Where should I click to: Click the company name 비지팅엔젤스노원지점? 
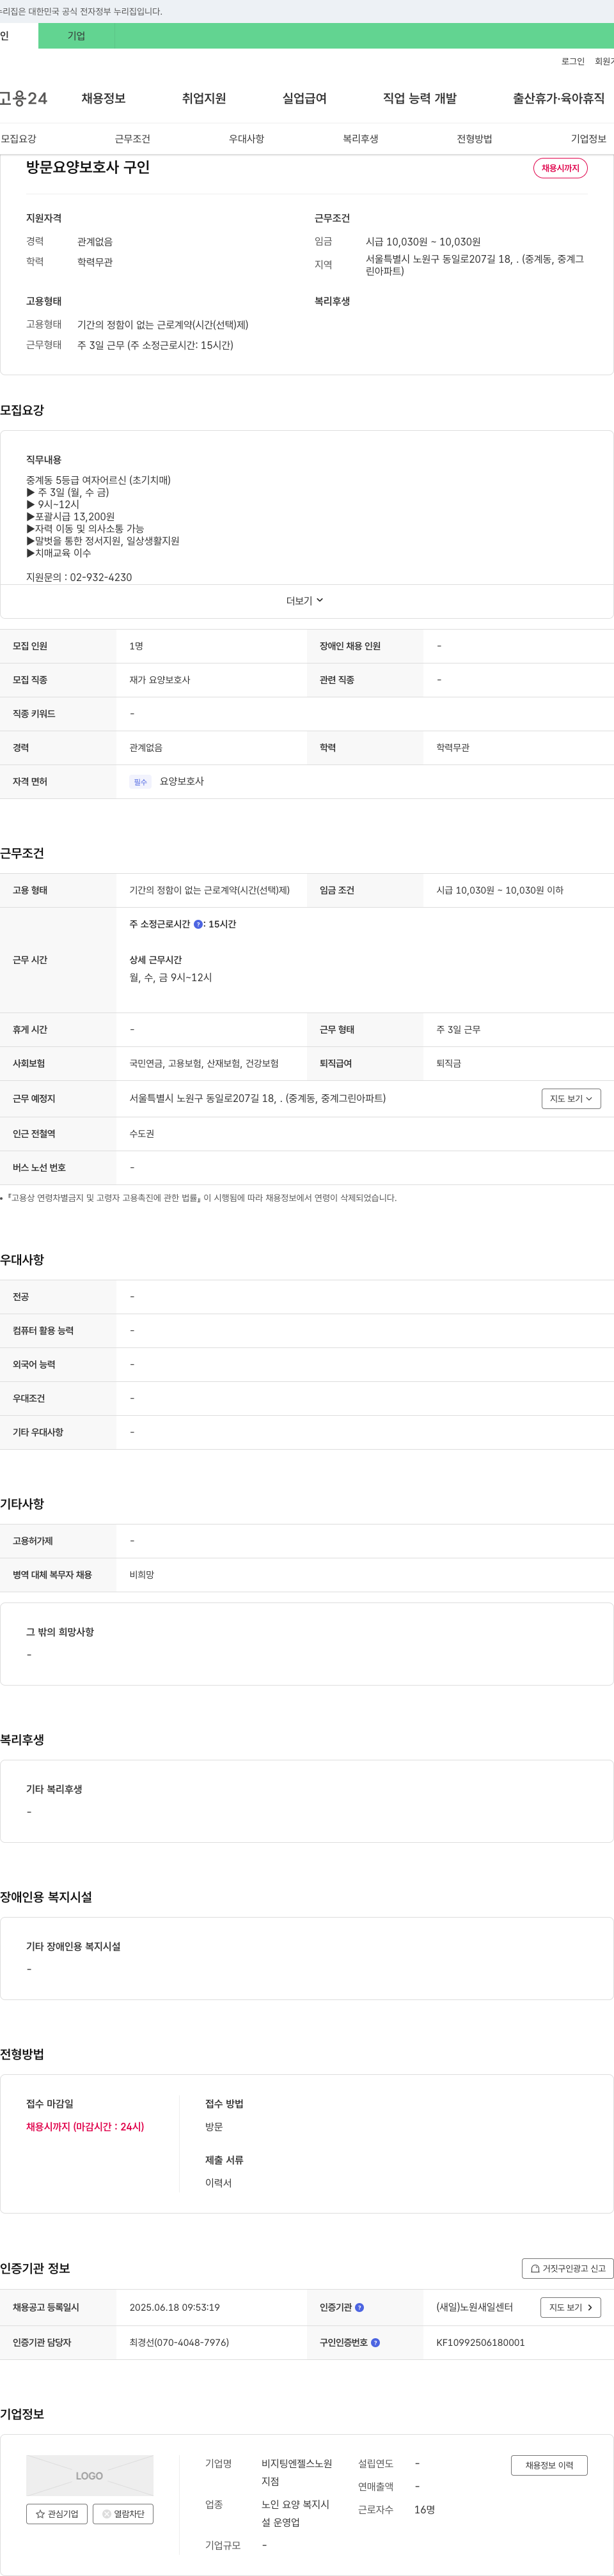[297, 2472]
